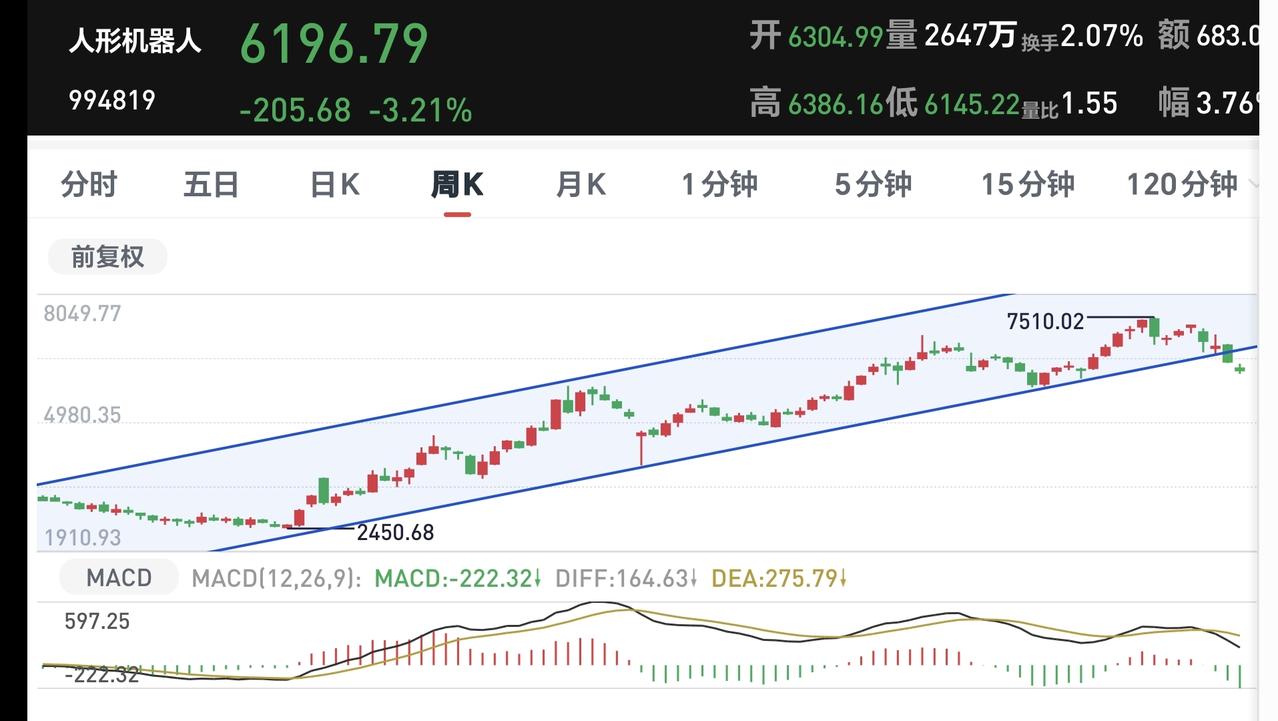Click the upper blue channel trend line
Image resolution: width=1278 pixels, height=721 pixels.
(525, 388)
